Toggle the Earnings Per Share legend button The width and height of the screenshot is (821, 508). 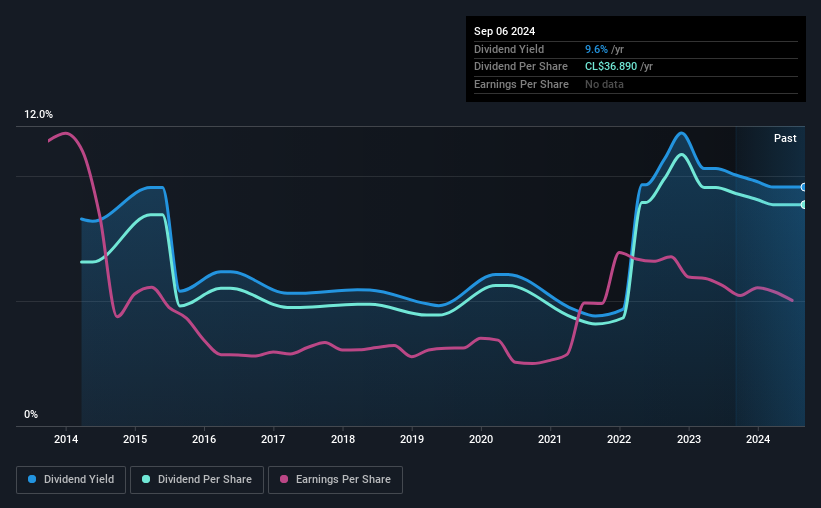coord(335,480)
